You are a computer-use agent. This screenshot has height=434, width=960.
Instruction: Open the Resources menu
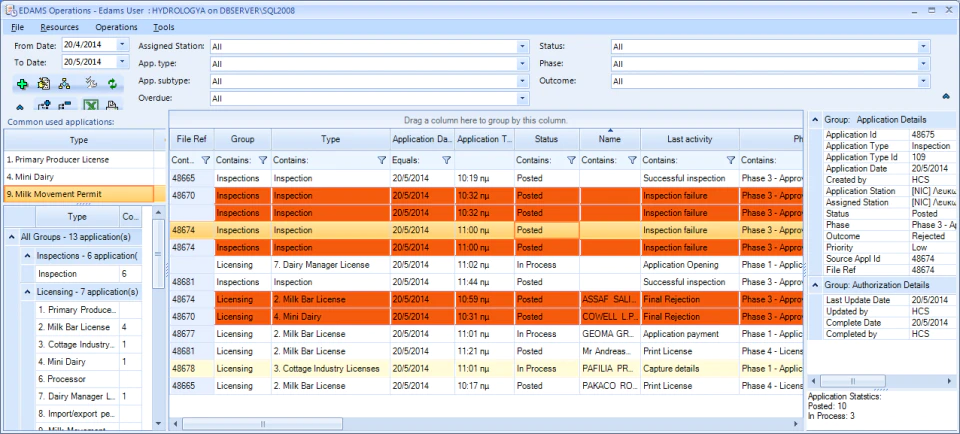pos(59,27)
